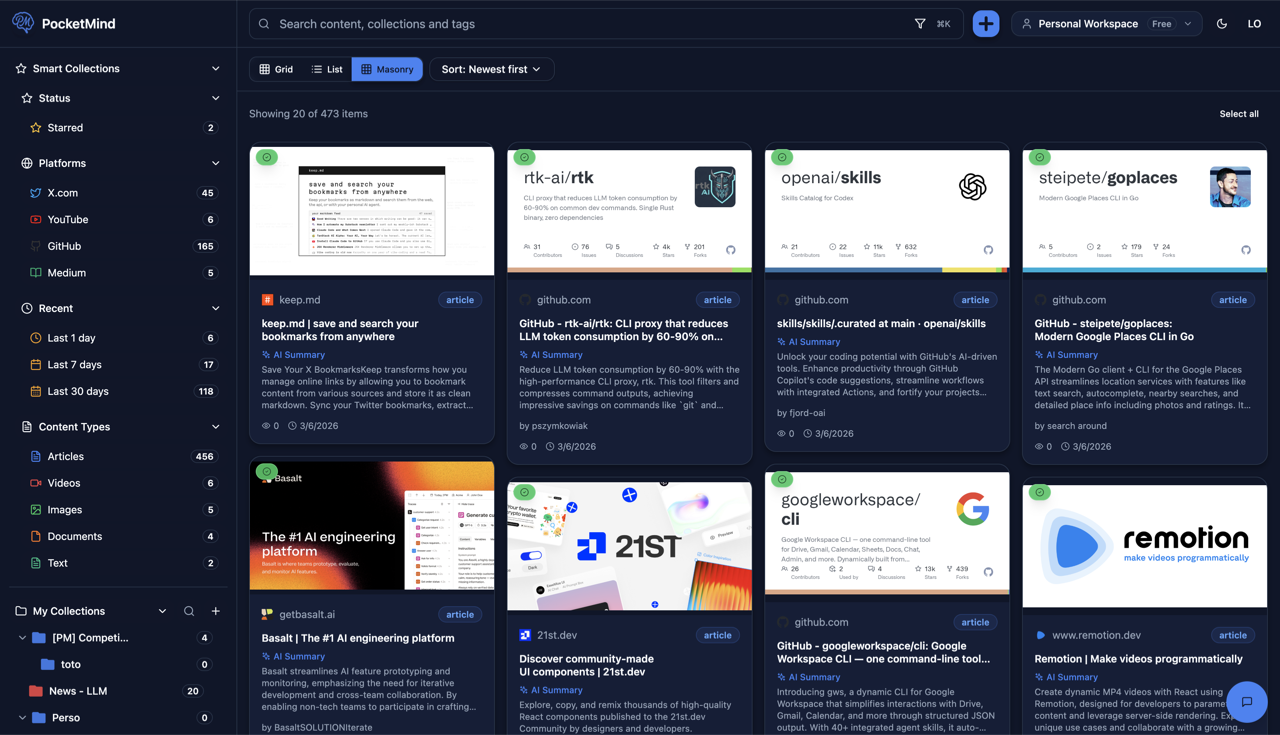Toggle dark mode with moon icon

1221,23
